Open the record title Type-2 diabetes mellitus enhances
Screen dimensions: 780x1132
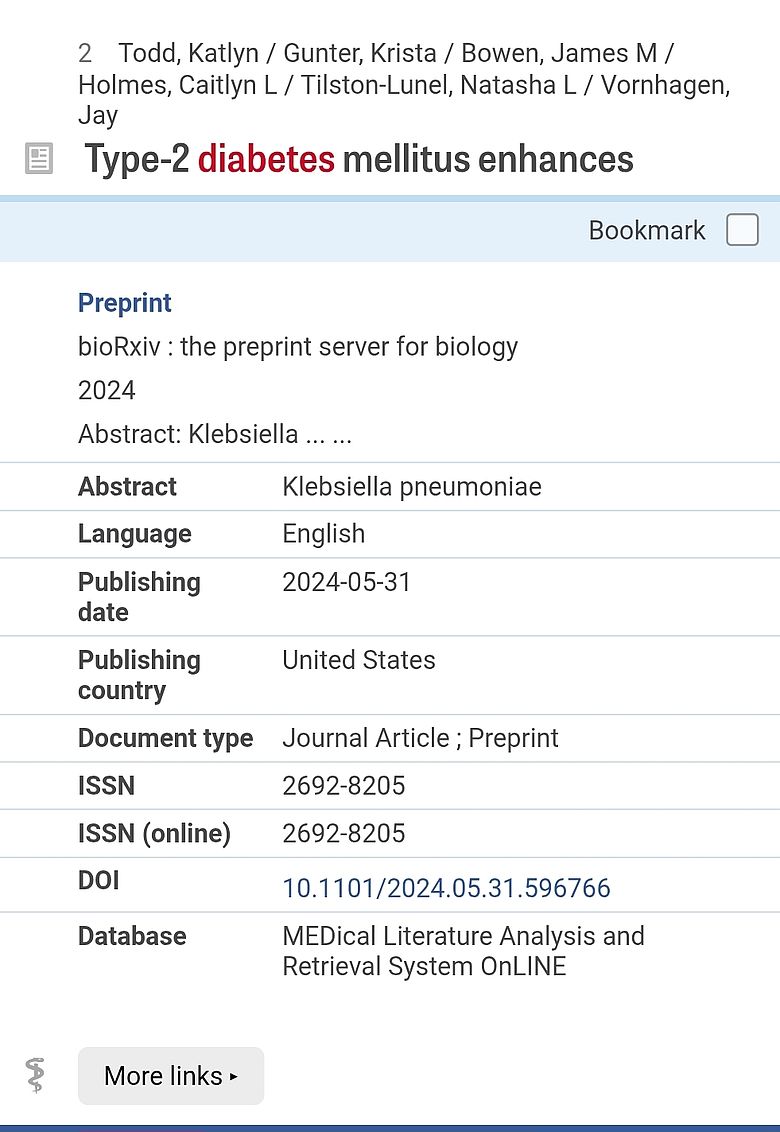pos(358,158)
